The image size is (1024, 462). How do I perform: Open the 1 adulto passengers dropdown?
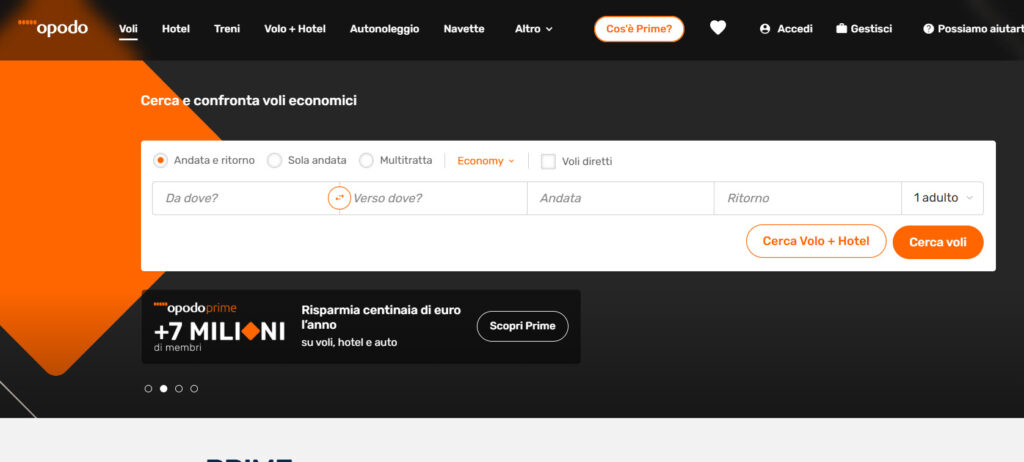point(942,198)
